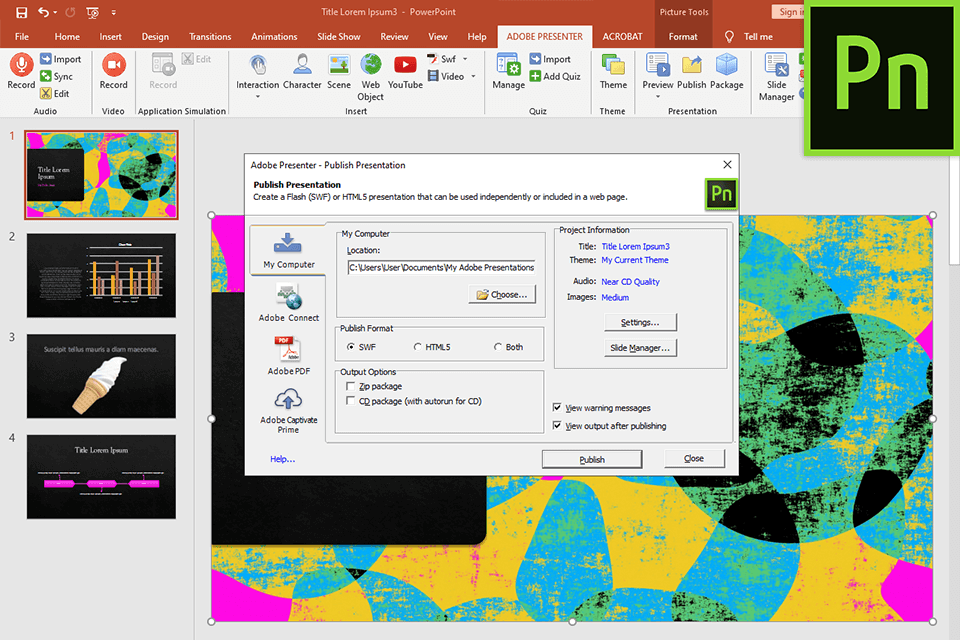
Task: Open the Interaction dropdown arrow
Action: tap(258, 97)
